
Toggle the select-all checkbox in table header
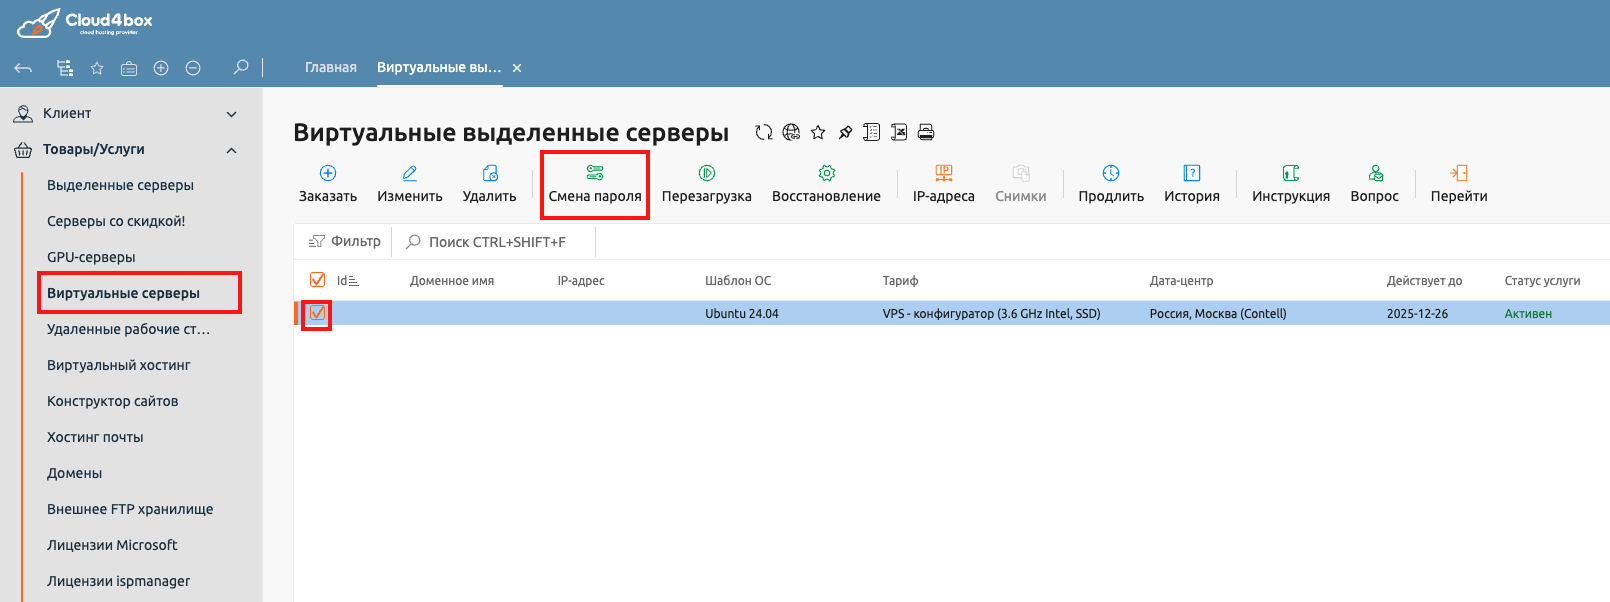(317, 280)
